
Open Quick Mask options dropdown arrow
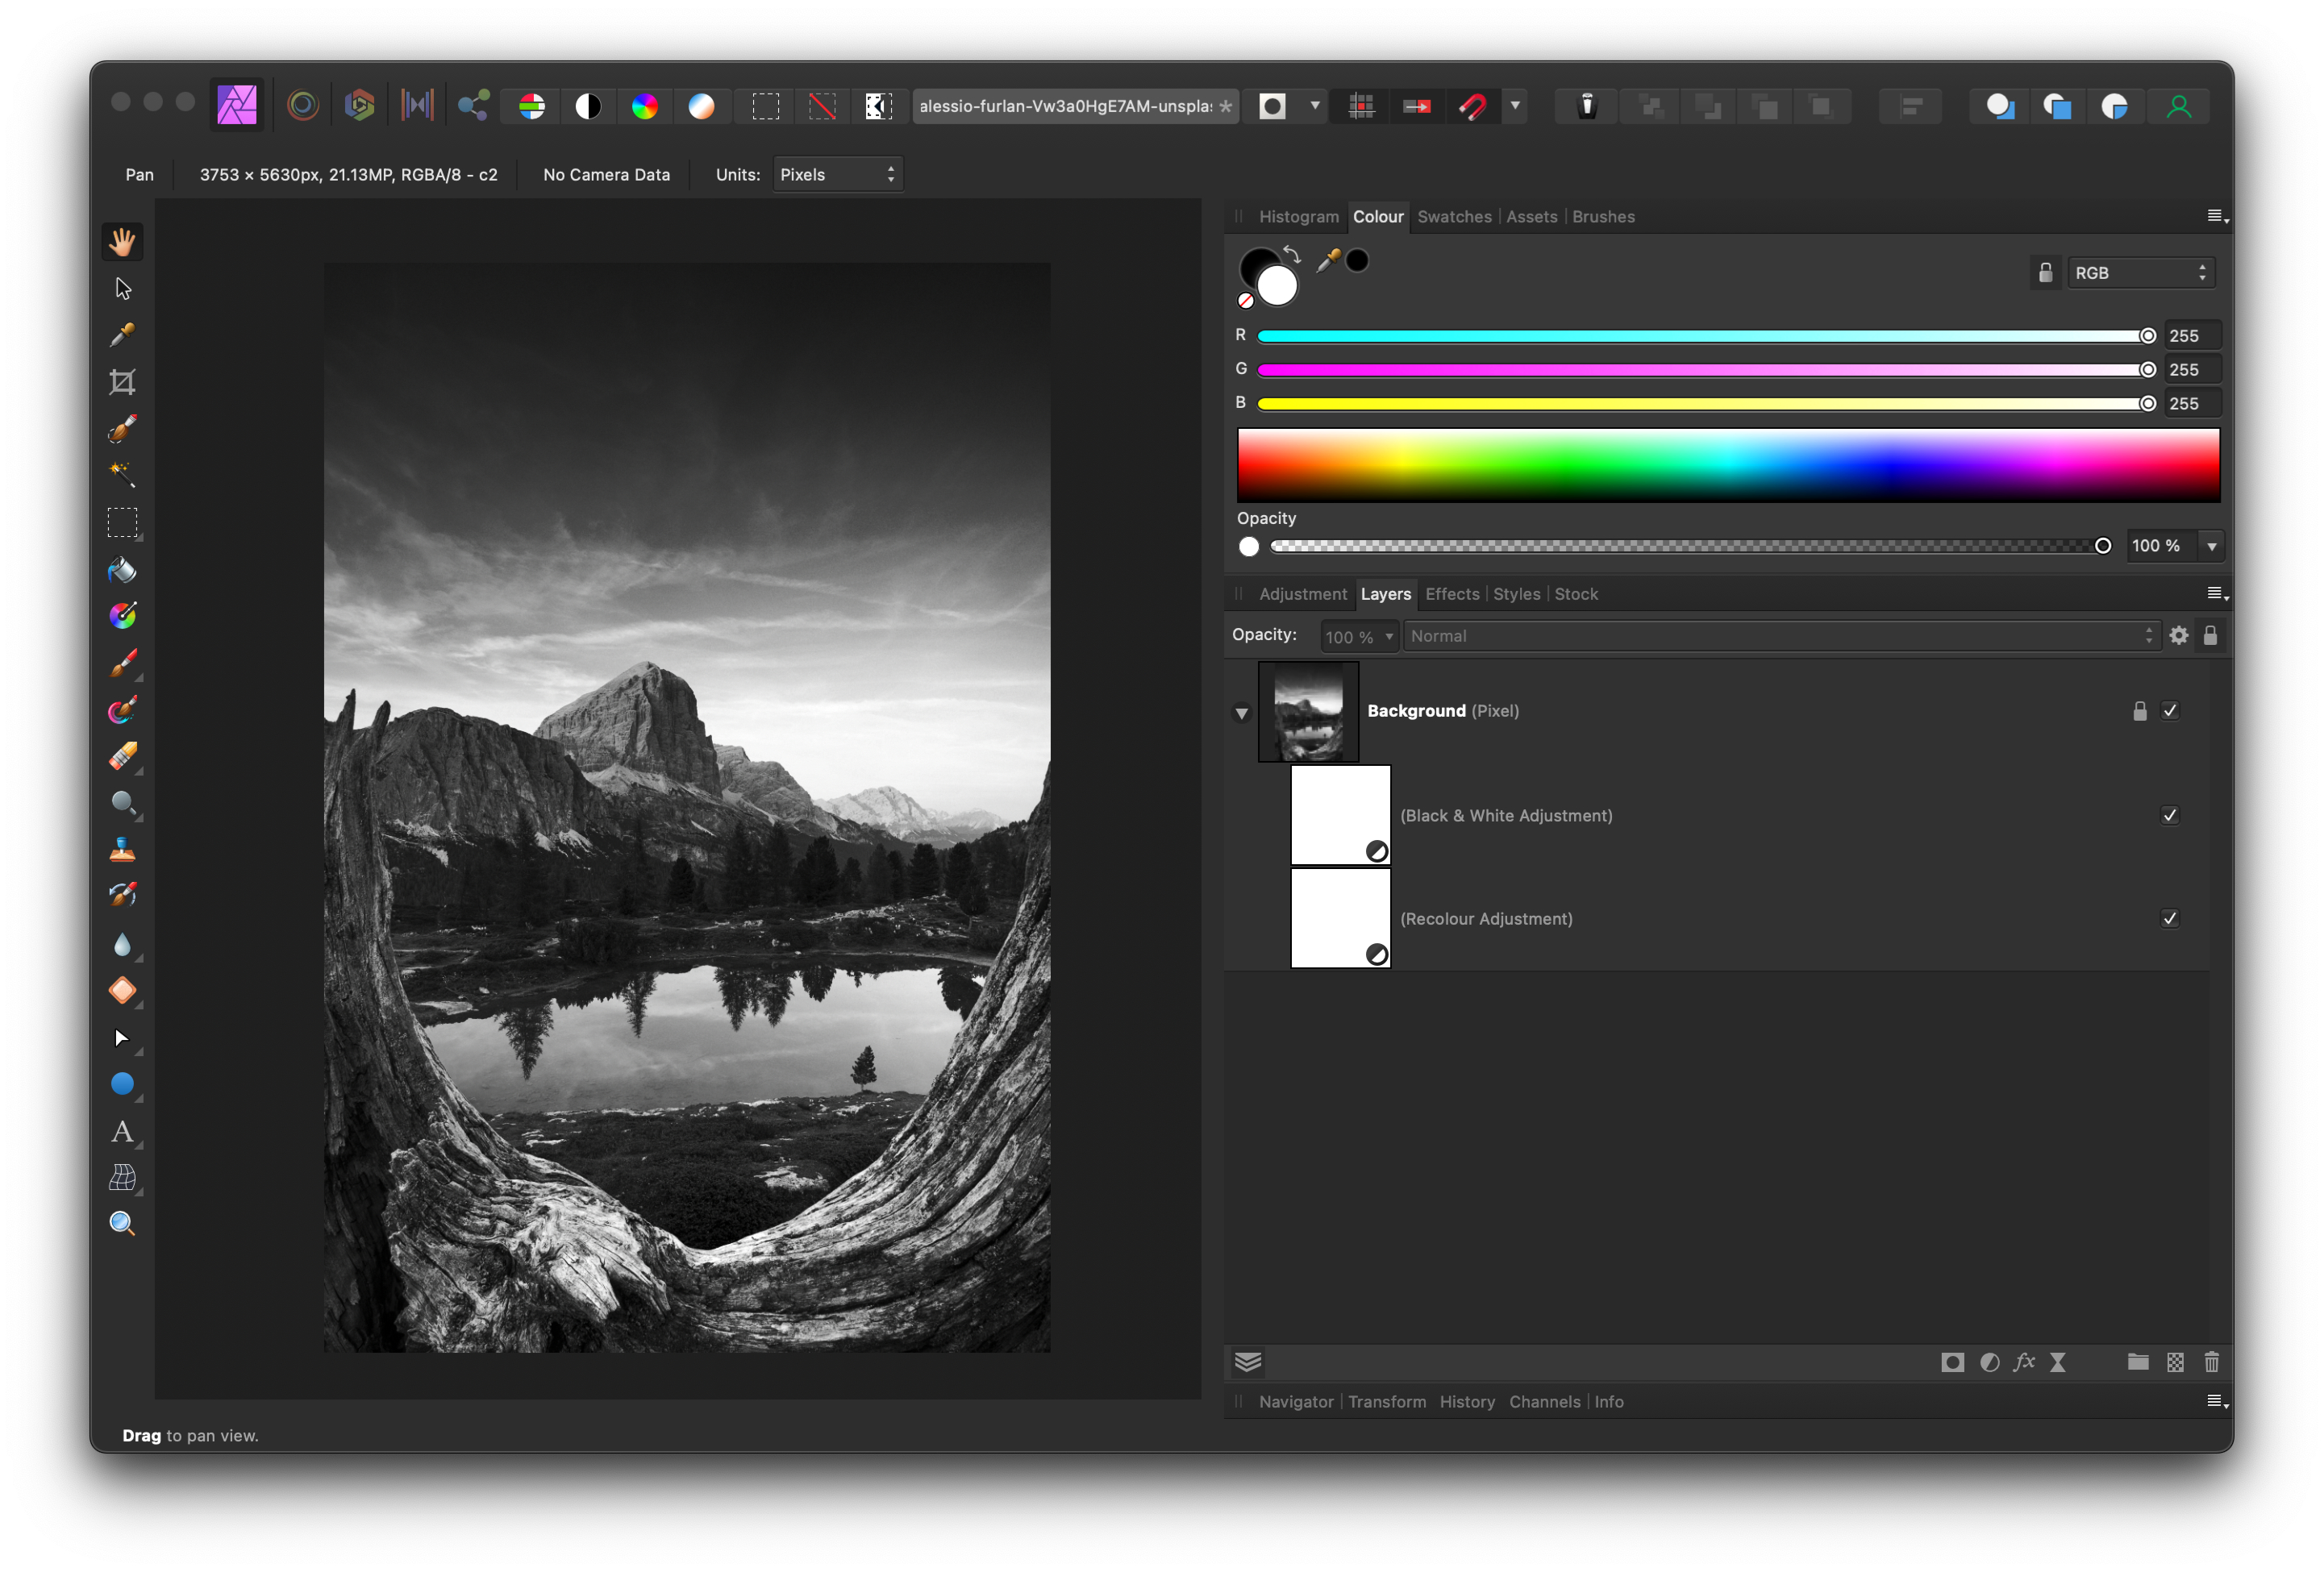(x=1315, y=106)
